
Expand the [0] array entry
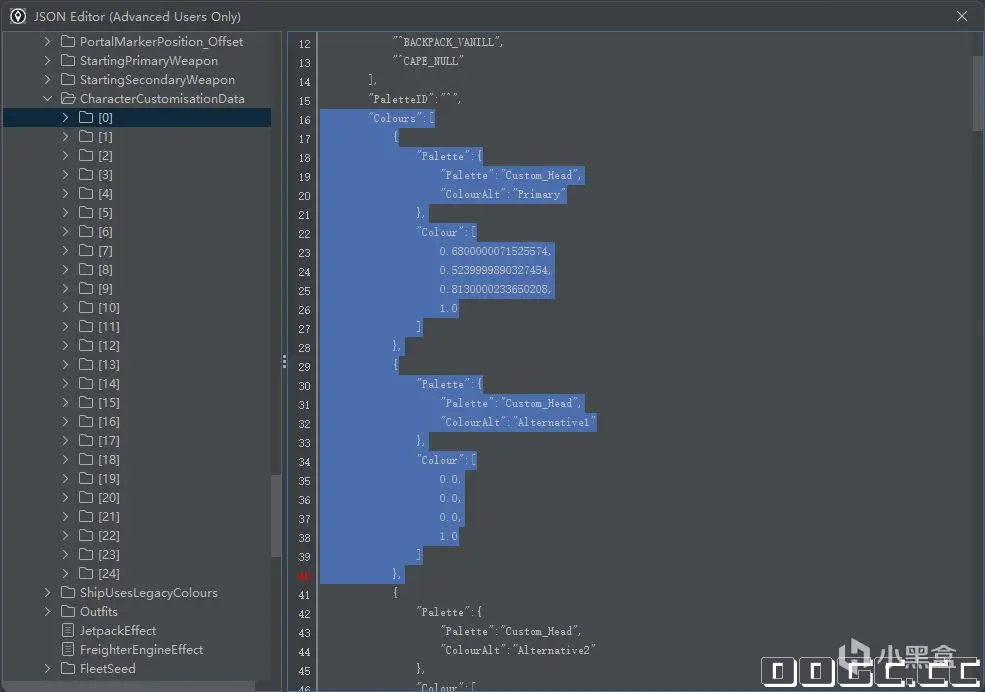point(65,117)
